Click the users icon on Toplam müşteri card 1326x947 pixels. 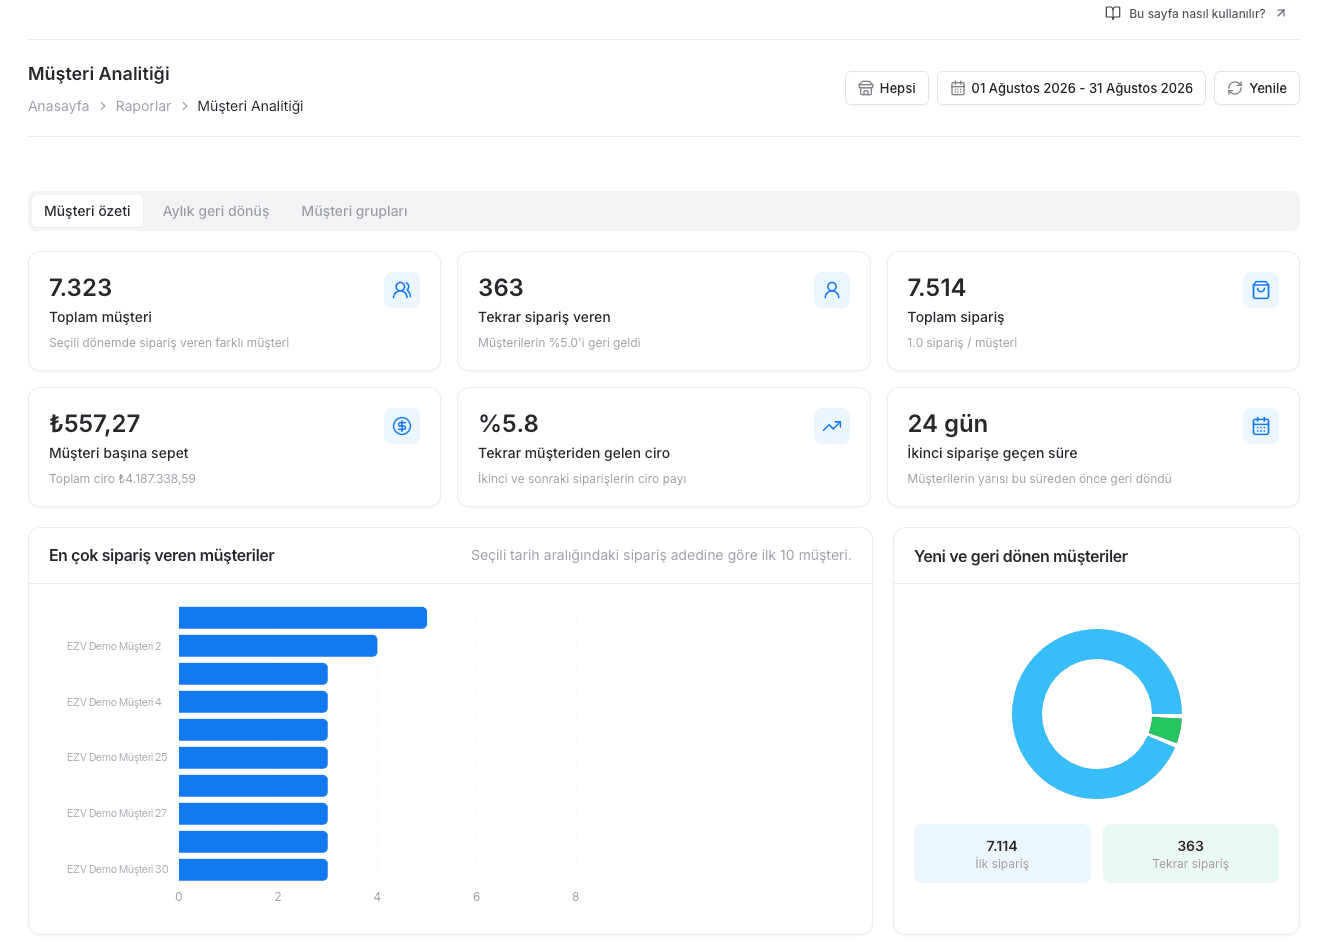[402, 290]
